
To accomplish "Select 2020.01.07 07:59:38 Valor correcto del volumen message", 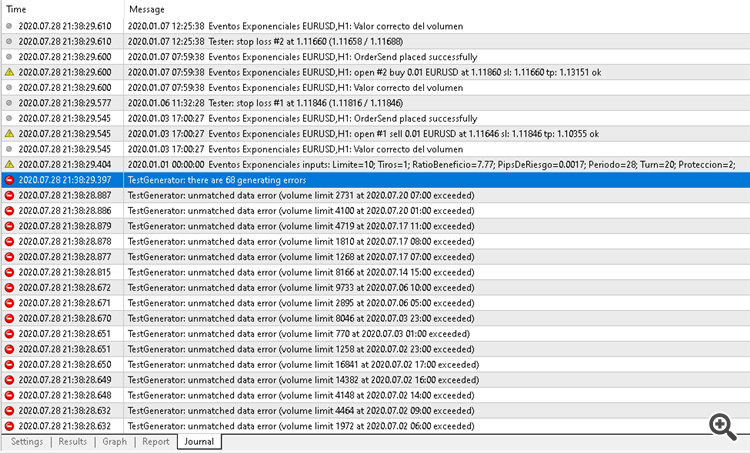I will pyautogui.click(x=296, y=88).
